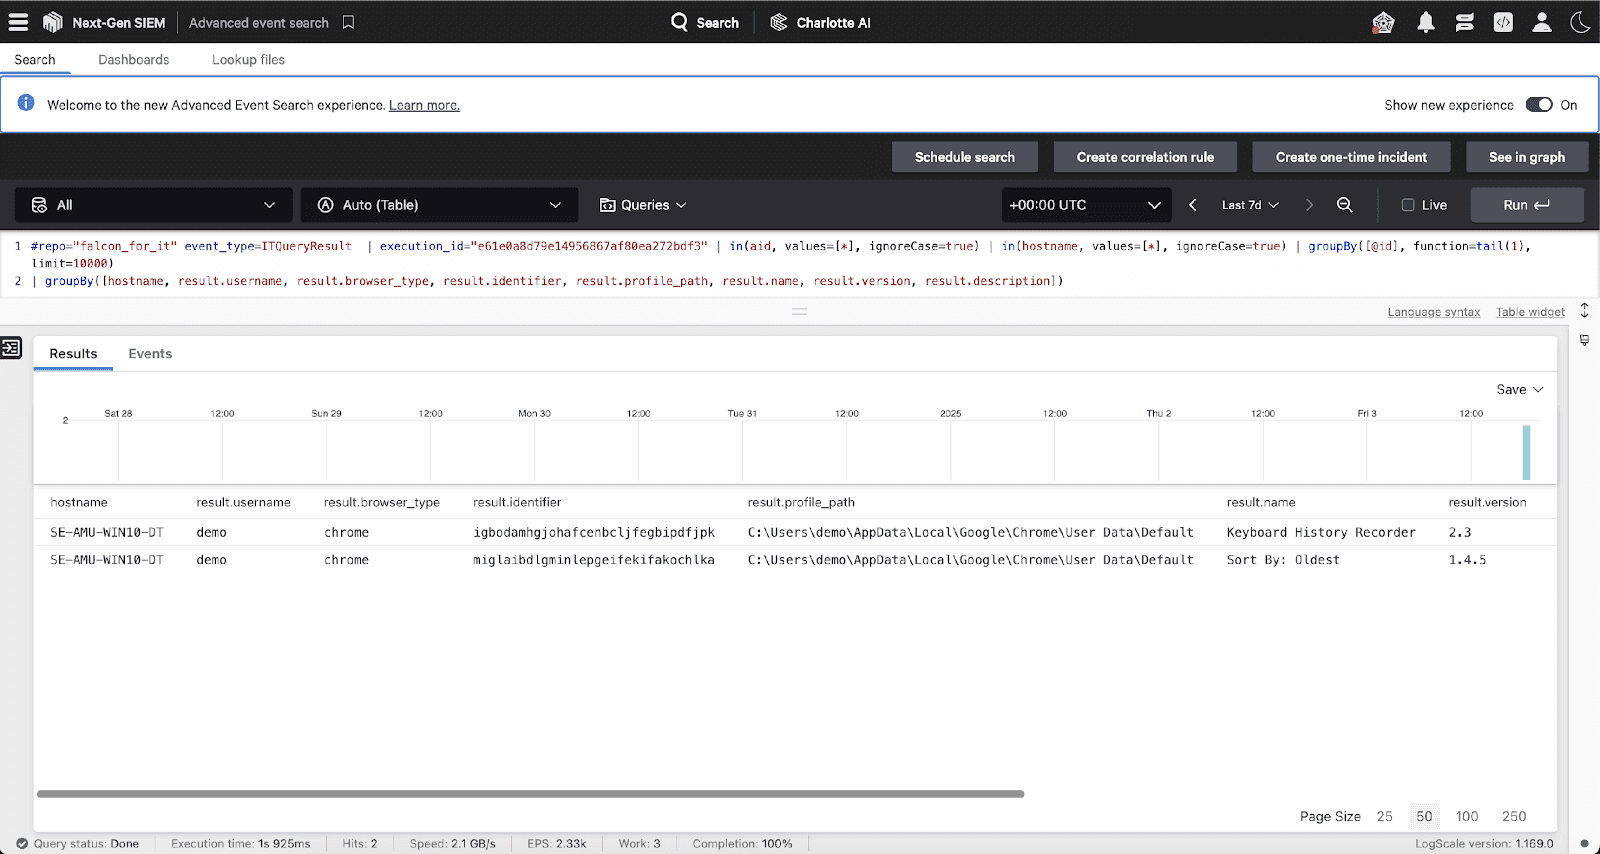Select the Search tab
1600x854 pixels.
click(35, 59)
